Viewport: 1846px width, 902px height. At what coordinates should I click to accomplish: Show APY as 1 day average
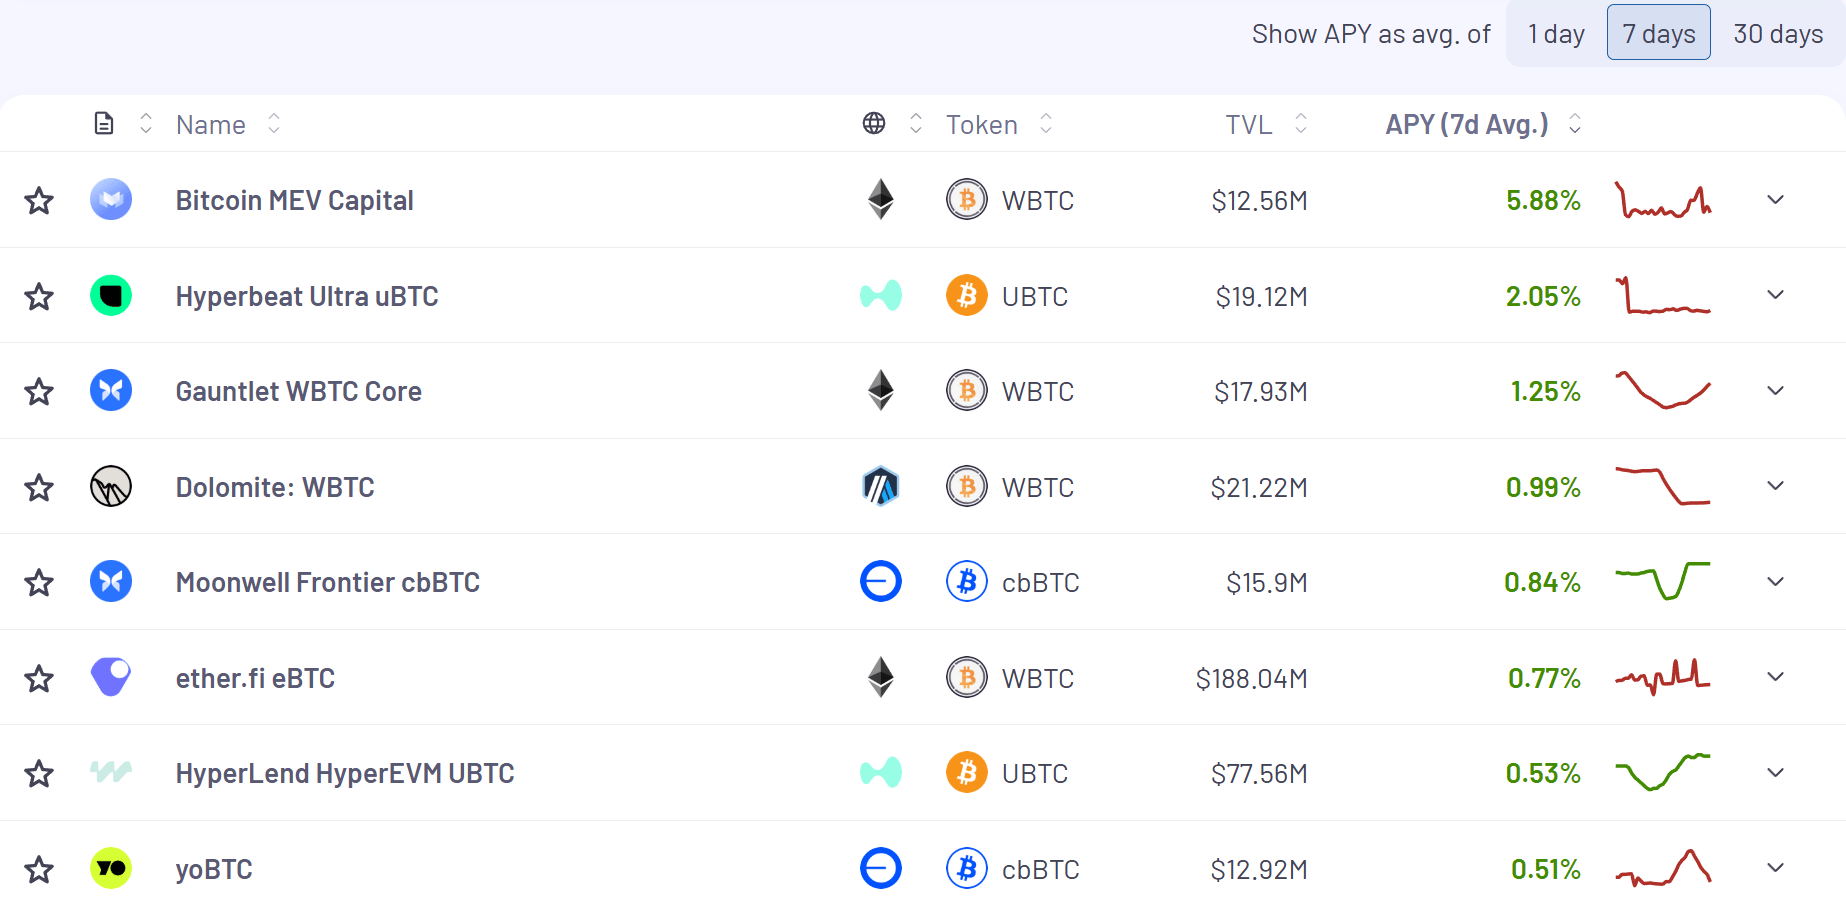click(x=1556, y=33)
